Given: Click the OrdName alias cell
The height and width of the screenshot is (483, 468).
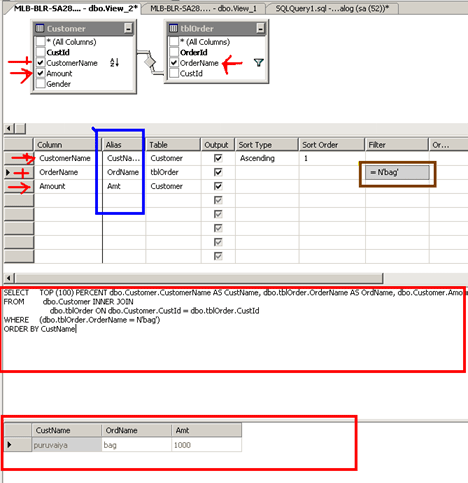Looking at the screenshot, I should click(124, 172).
